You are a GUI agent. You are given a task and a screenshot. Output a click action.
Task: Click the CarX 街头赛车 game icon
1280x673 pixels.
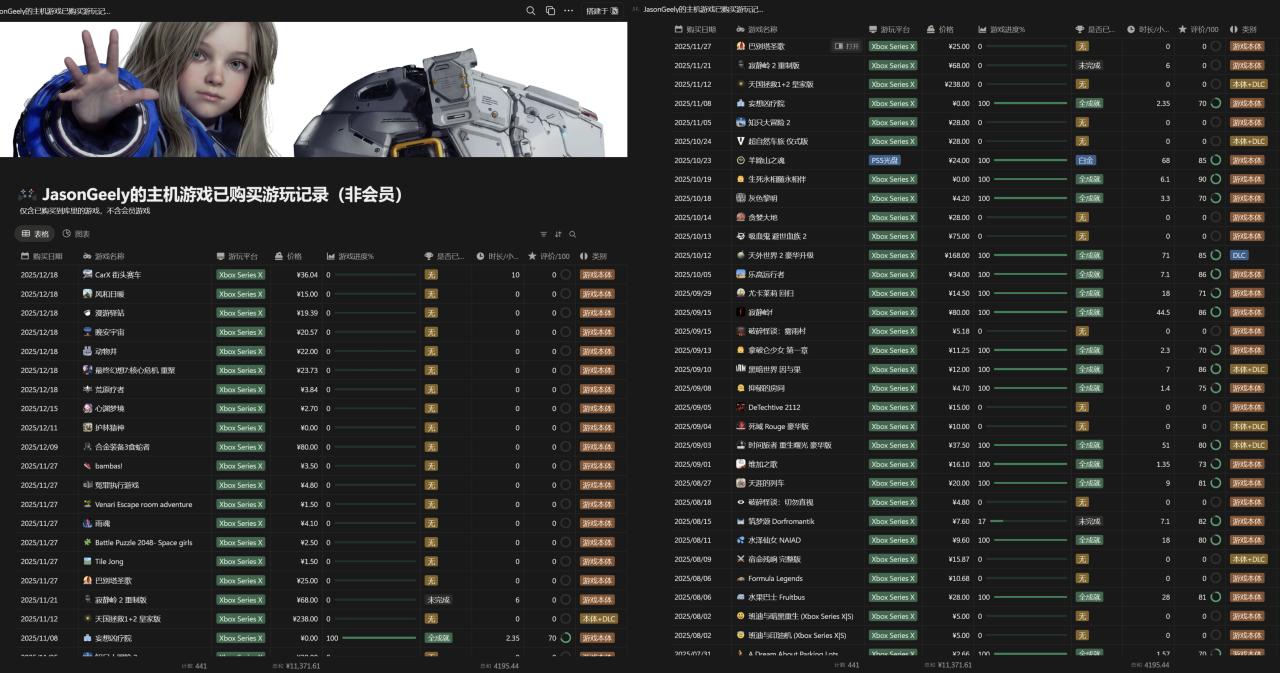pos(88,274)
